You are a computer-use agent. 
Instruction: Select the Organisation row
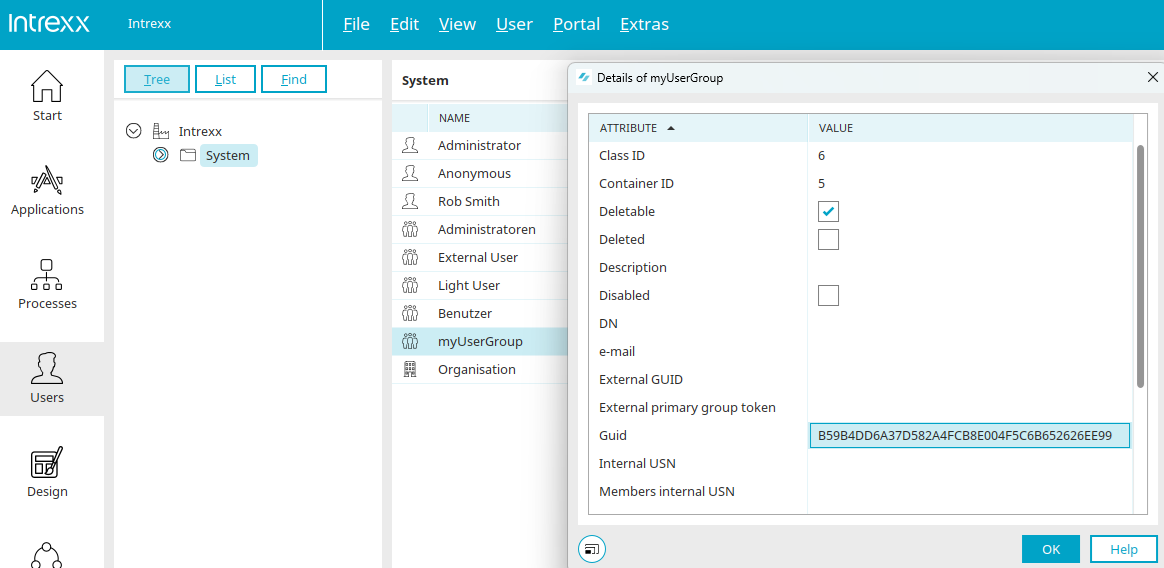point(480,369)
